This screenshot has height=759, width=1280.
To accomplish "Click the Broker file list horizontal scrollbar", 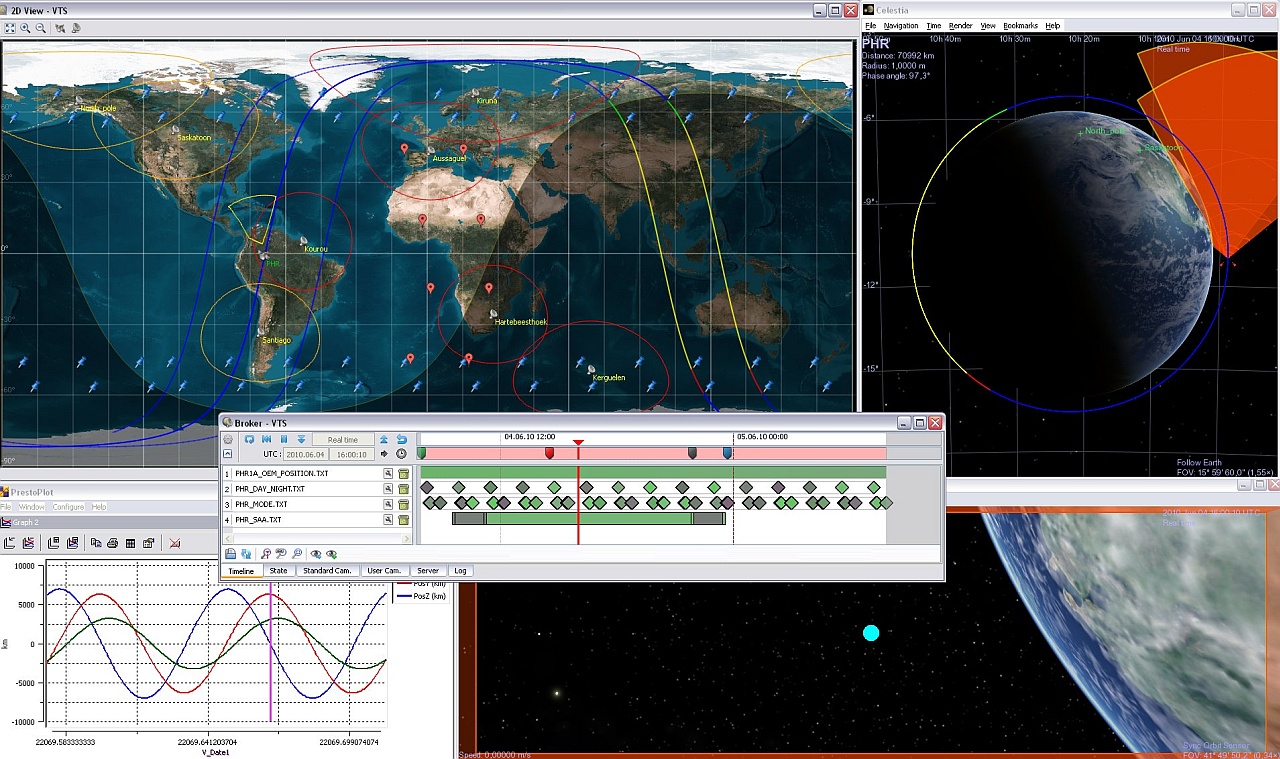I will (316, 539).
